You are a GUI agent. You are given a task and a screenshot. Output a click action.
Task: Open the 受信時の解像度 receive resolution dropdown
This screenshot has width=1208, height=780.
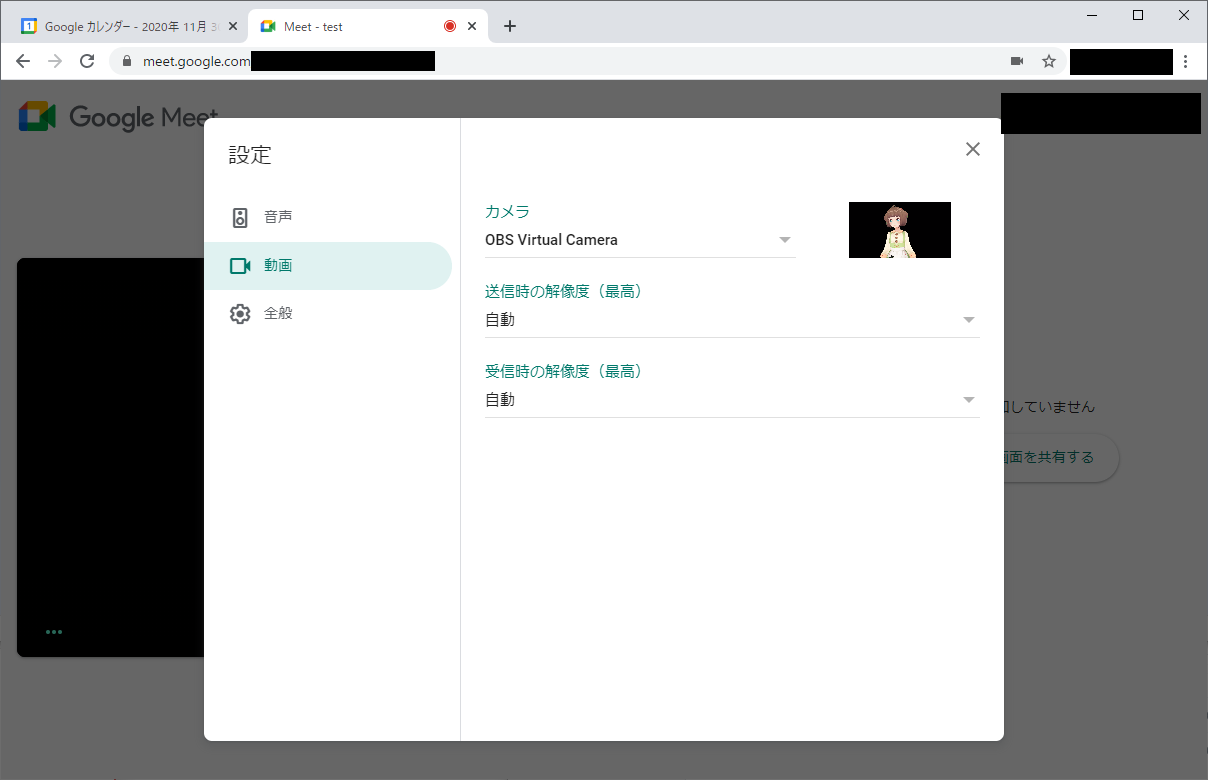pyautogui.click(x=732, y=400)
